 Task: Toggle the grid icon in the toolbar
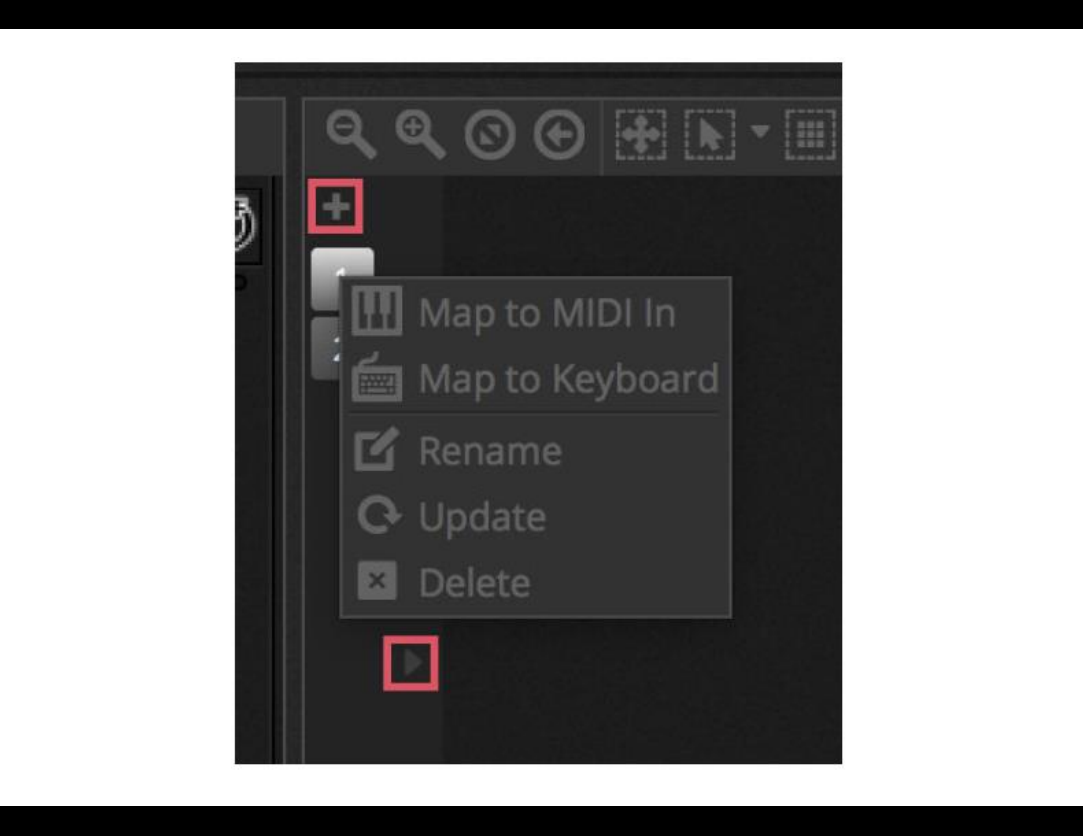click(x=811, y=134)
